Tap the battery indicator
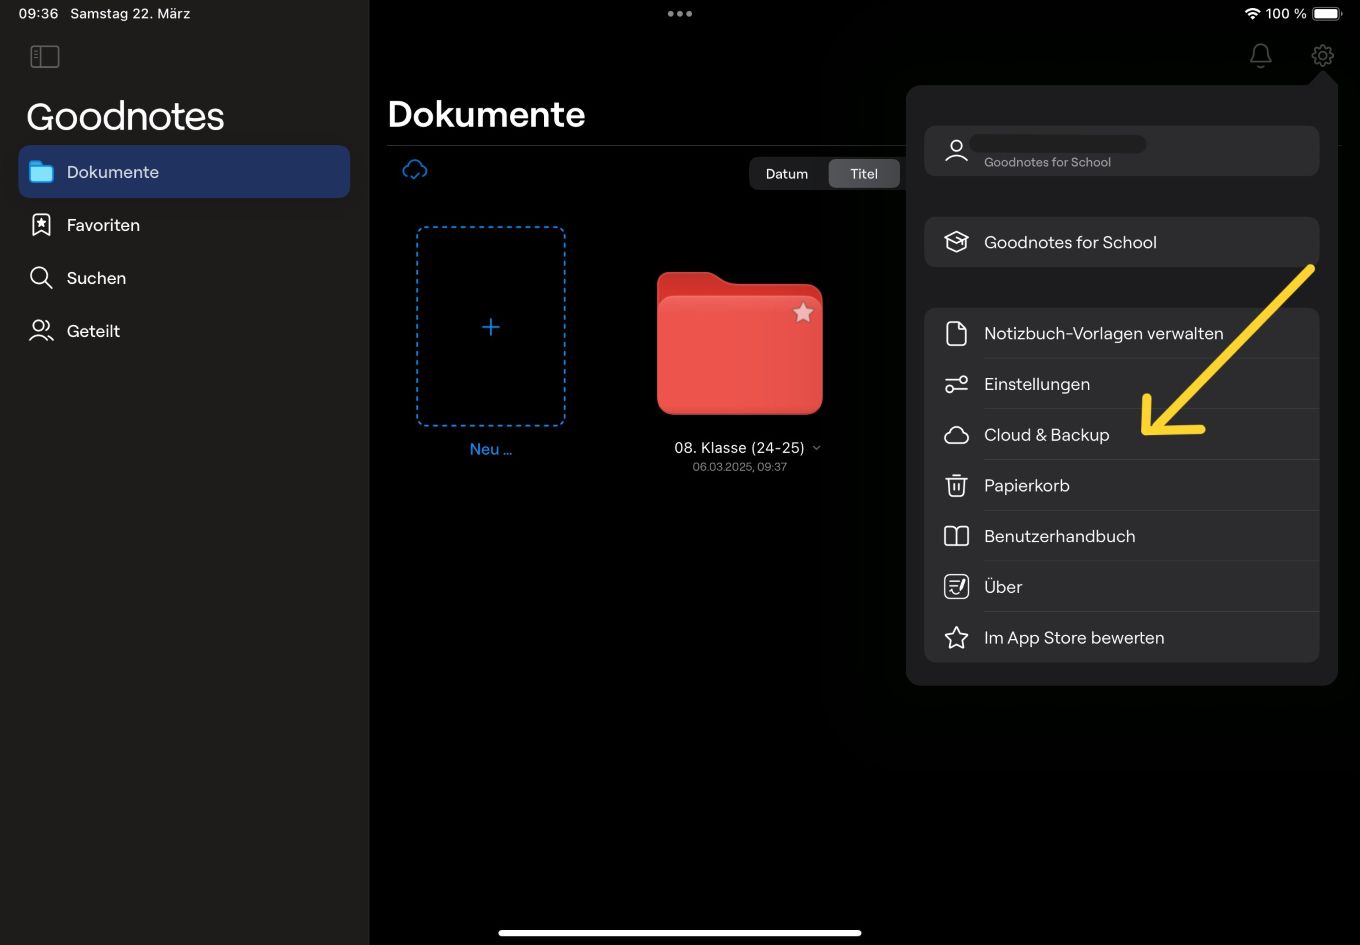Image resolution: width=1360 pixels, height=945 pixels. pos(1327,14)
